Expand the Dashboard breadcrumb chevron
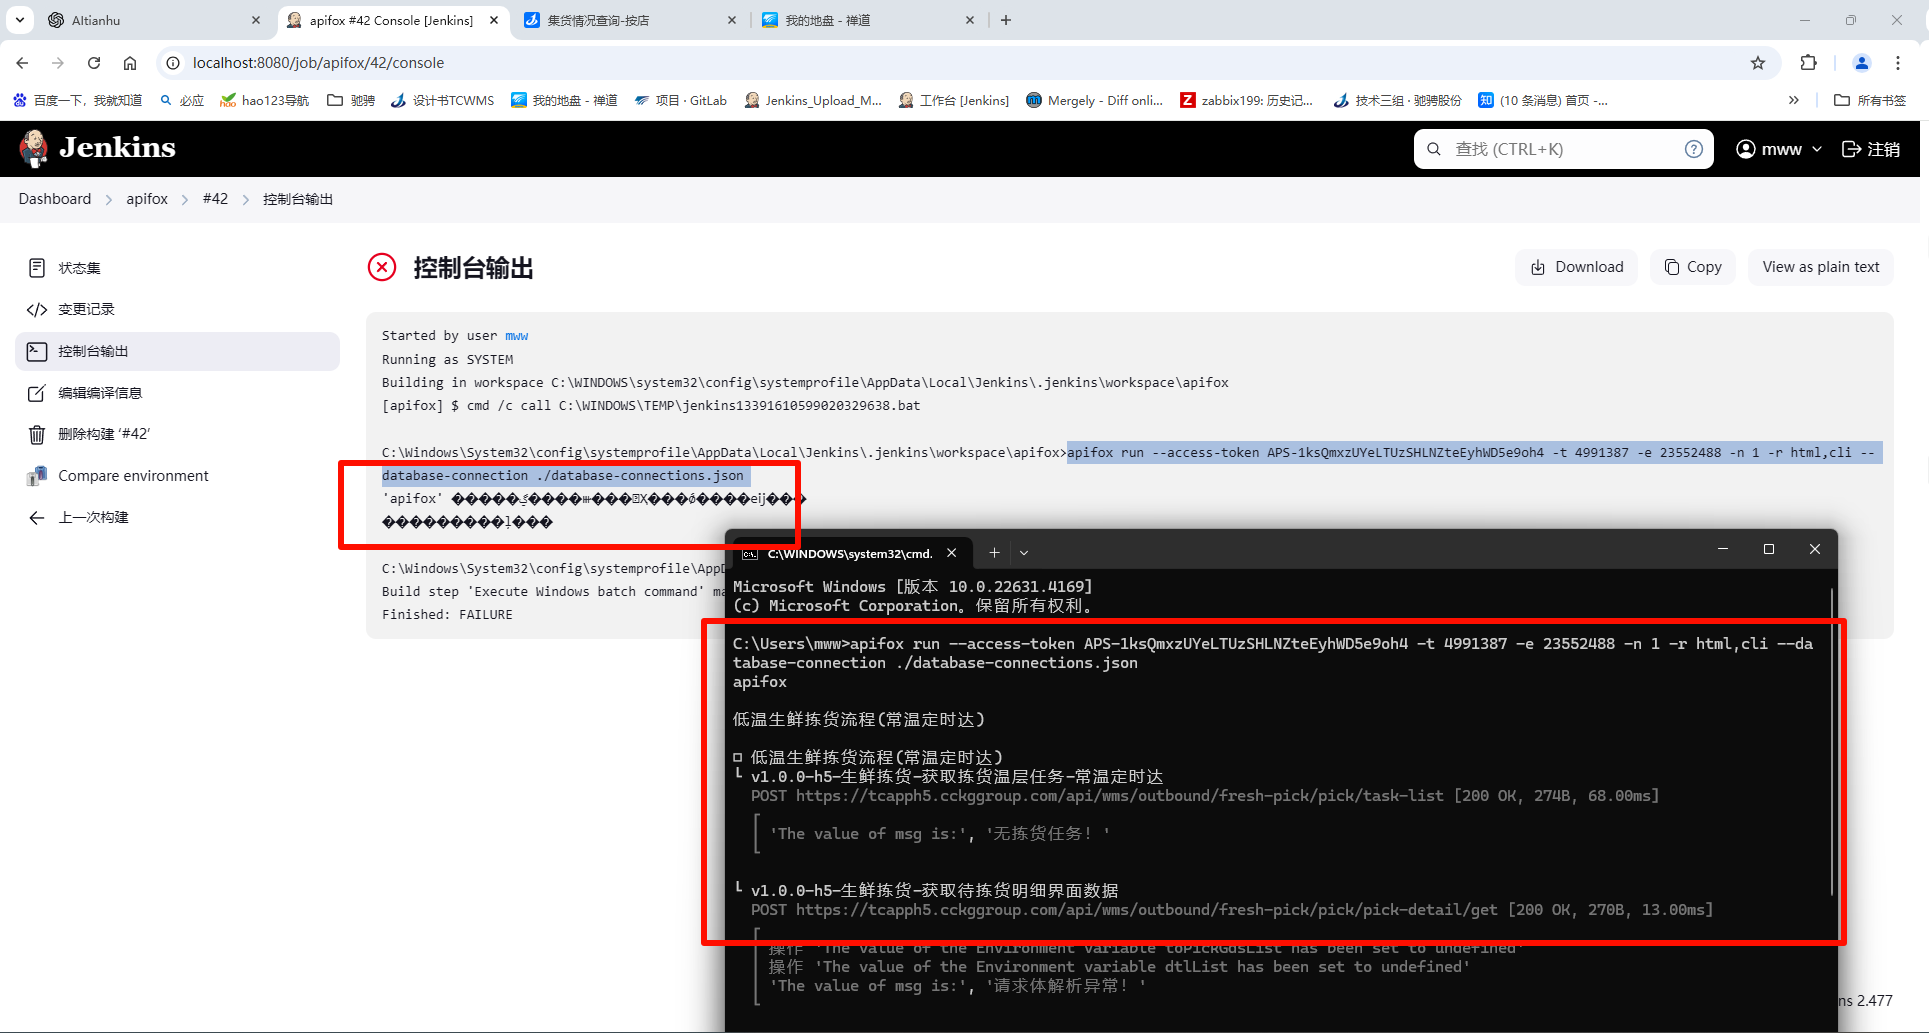Image resolution: width=1929 pixels, height=1033 pixels. 109,200
